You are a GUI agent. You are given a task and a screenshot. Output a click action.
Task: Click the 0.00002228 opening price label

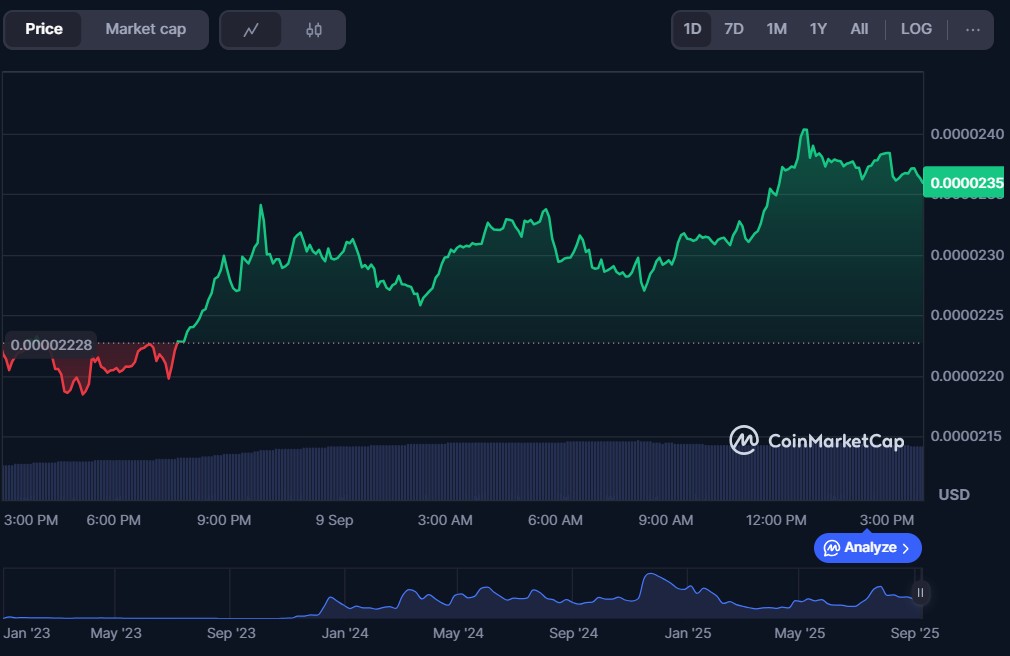coord(50,345)
